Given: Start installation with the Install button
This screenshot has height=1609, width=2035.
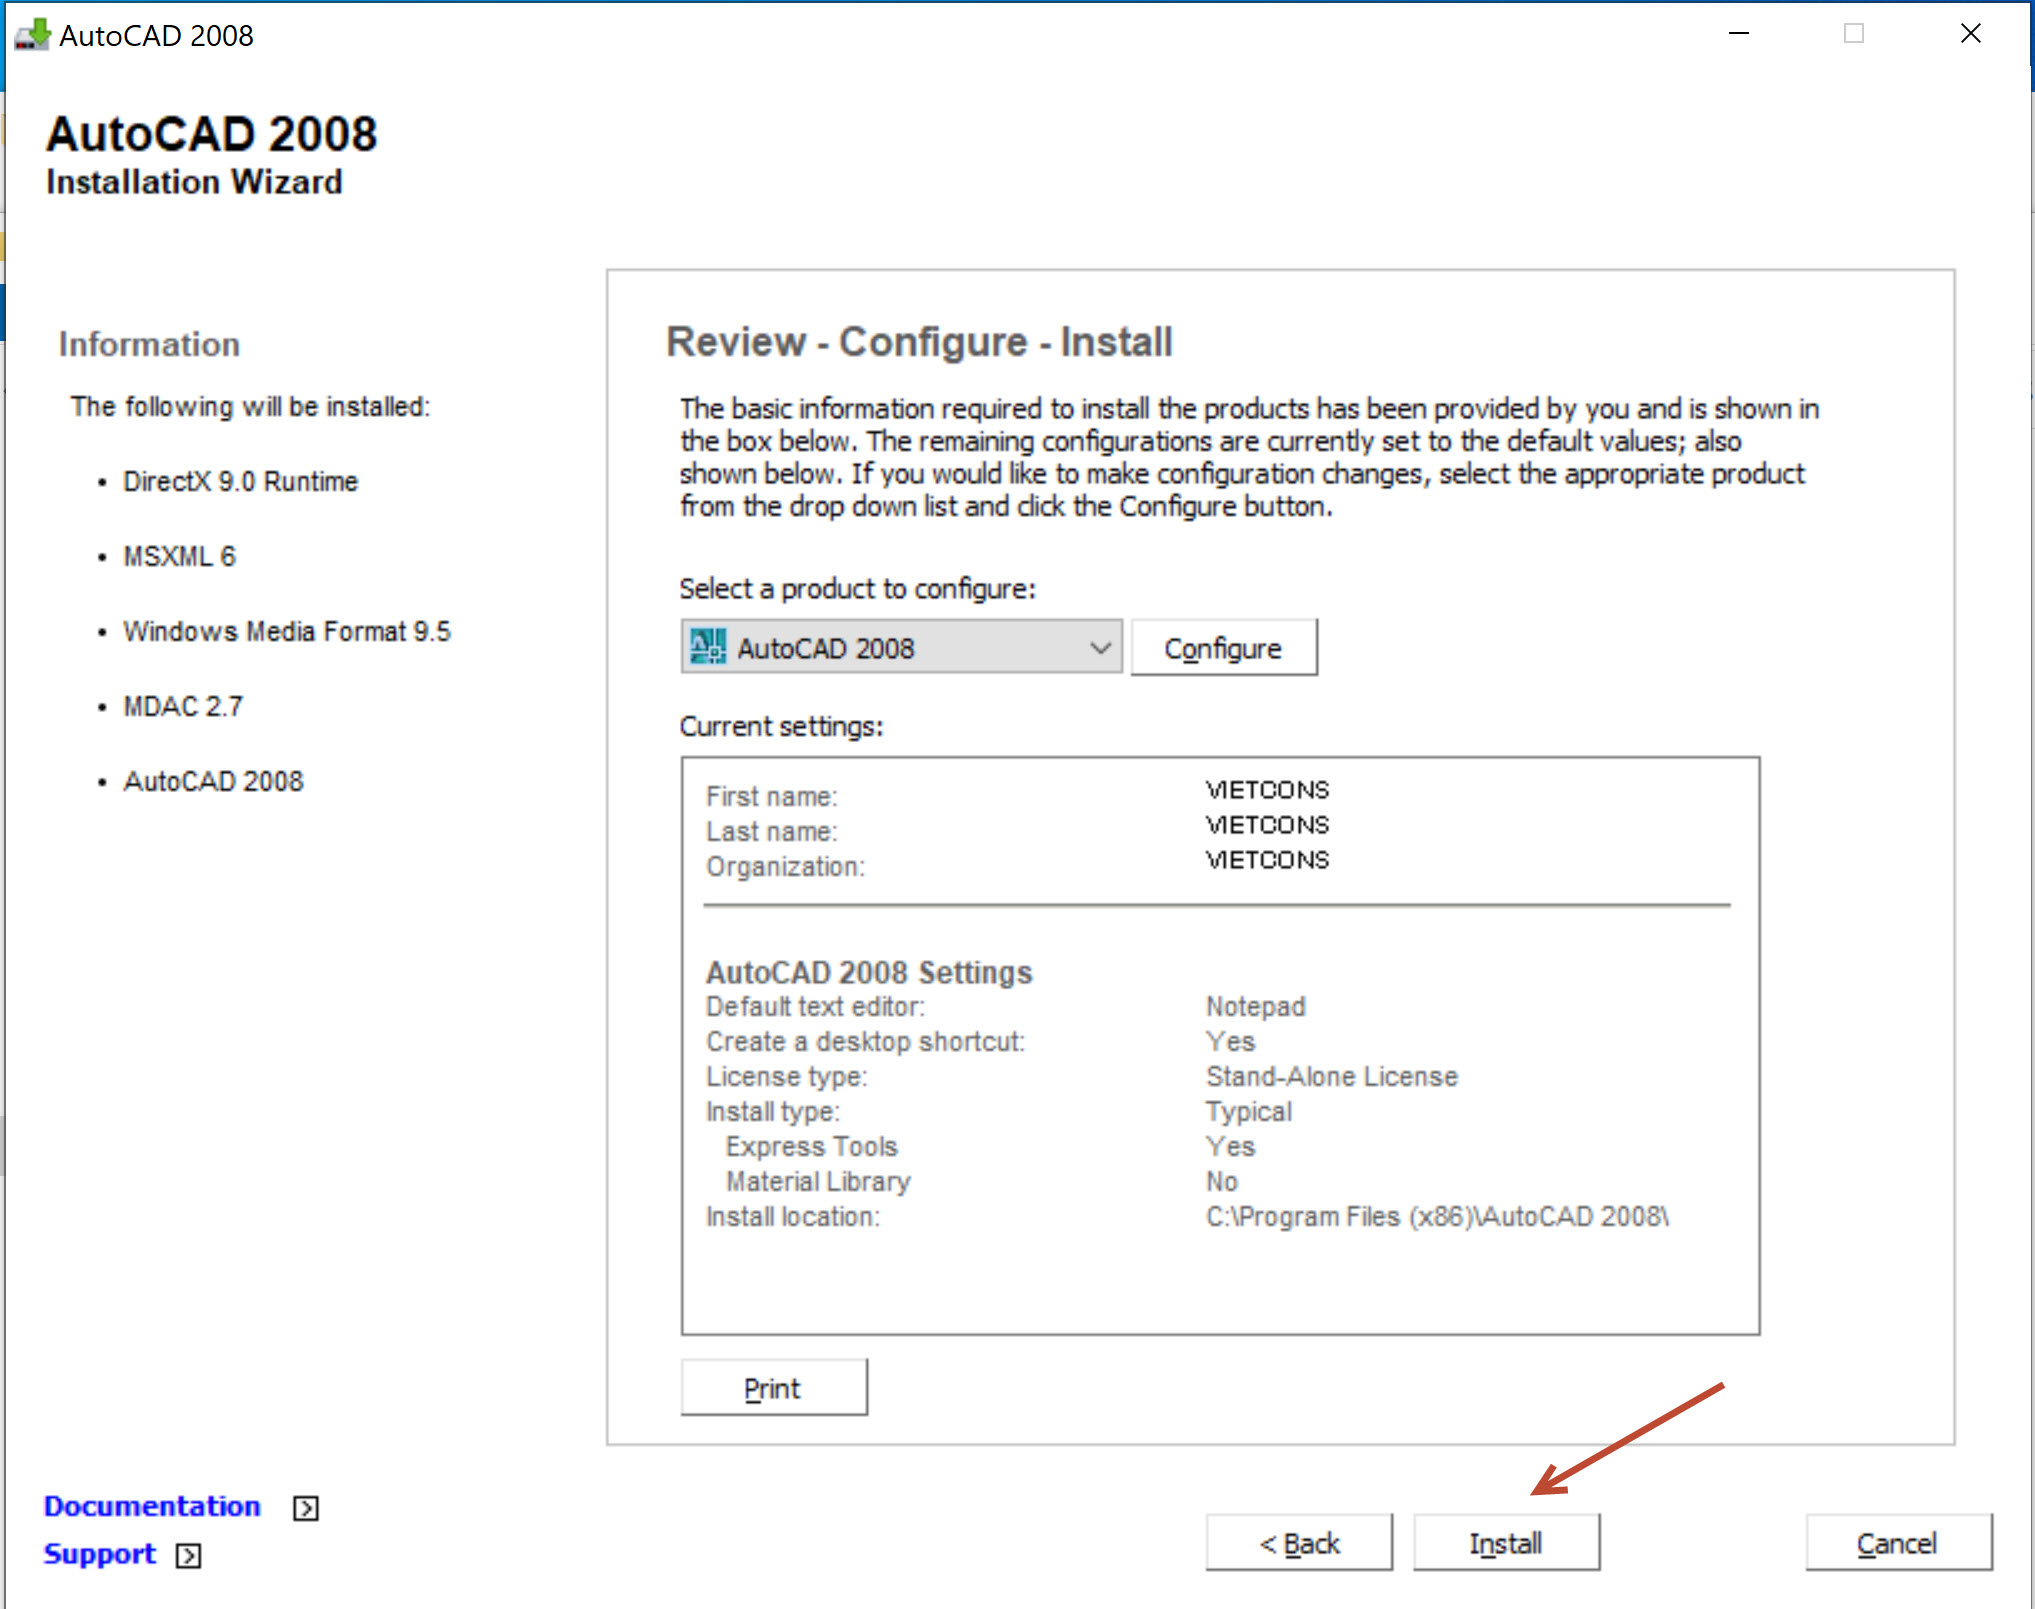Looking at the screenshot, I should [1505, 1542].
